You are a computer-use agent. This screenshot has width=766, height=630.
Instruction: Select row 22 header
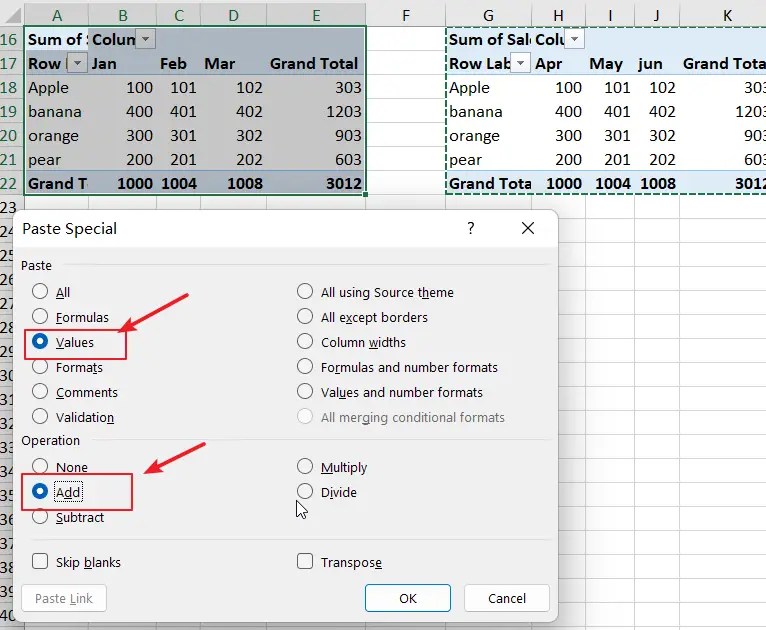point(10,184)
